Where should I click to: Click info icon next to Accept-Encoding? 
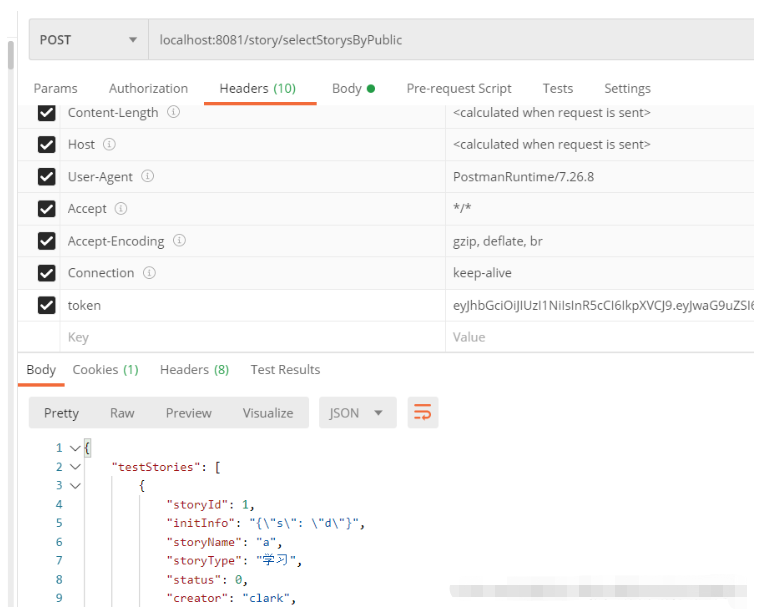180,241
